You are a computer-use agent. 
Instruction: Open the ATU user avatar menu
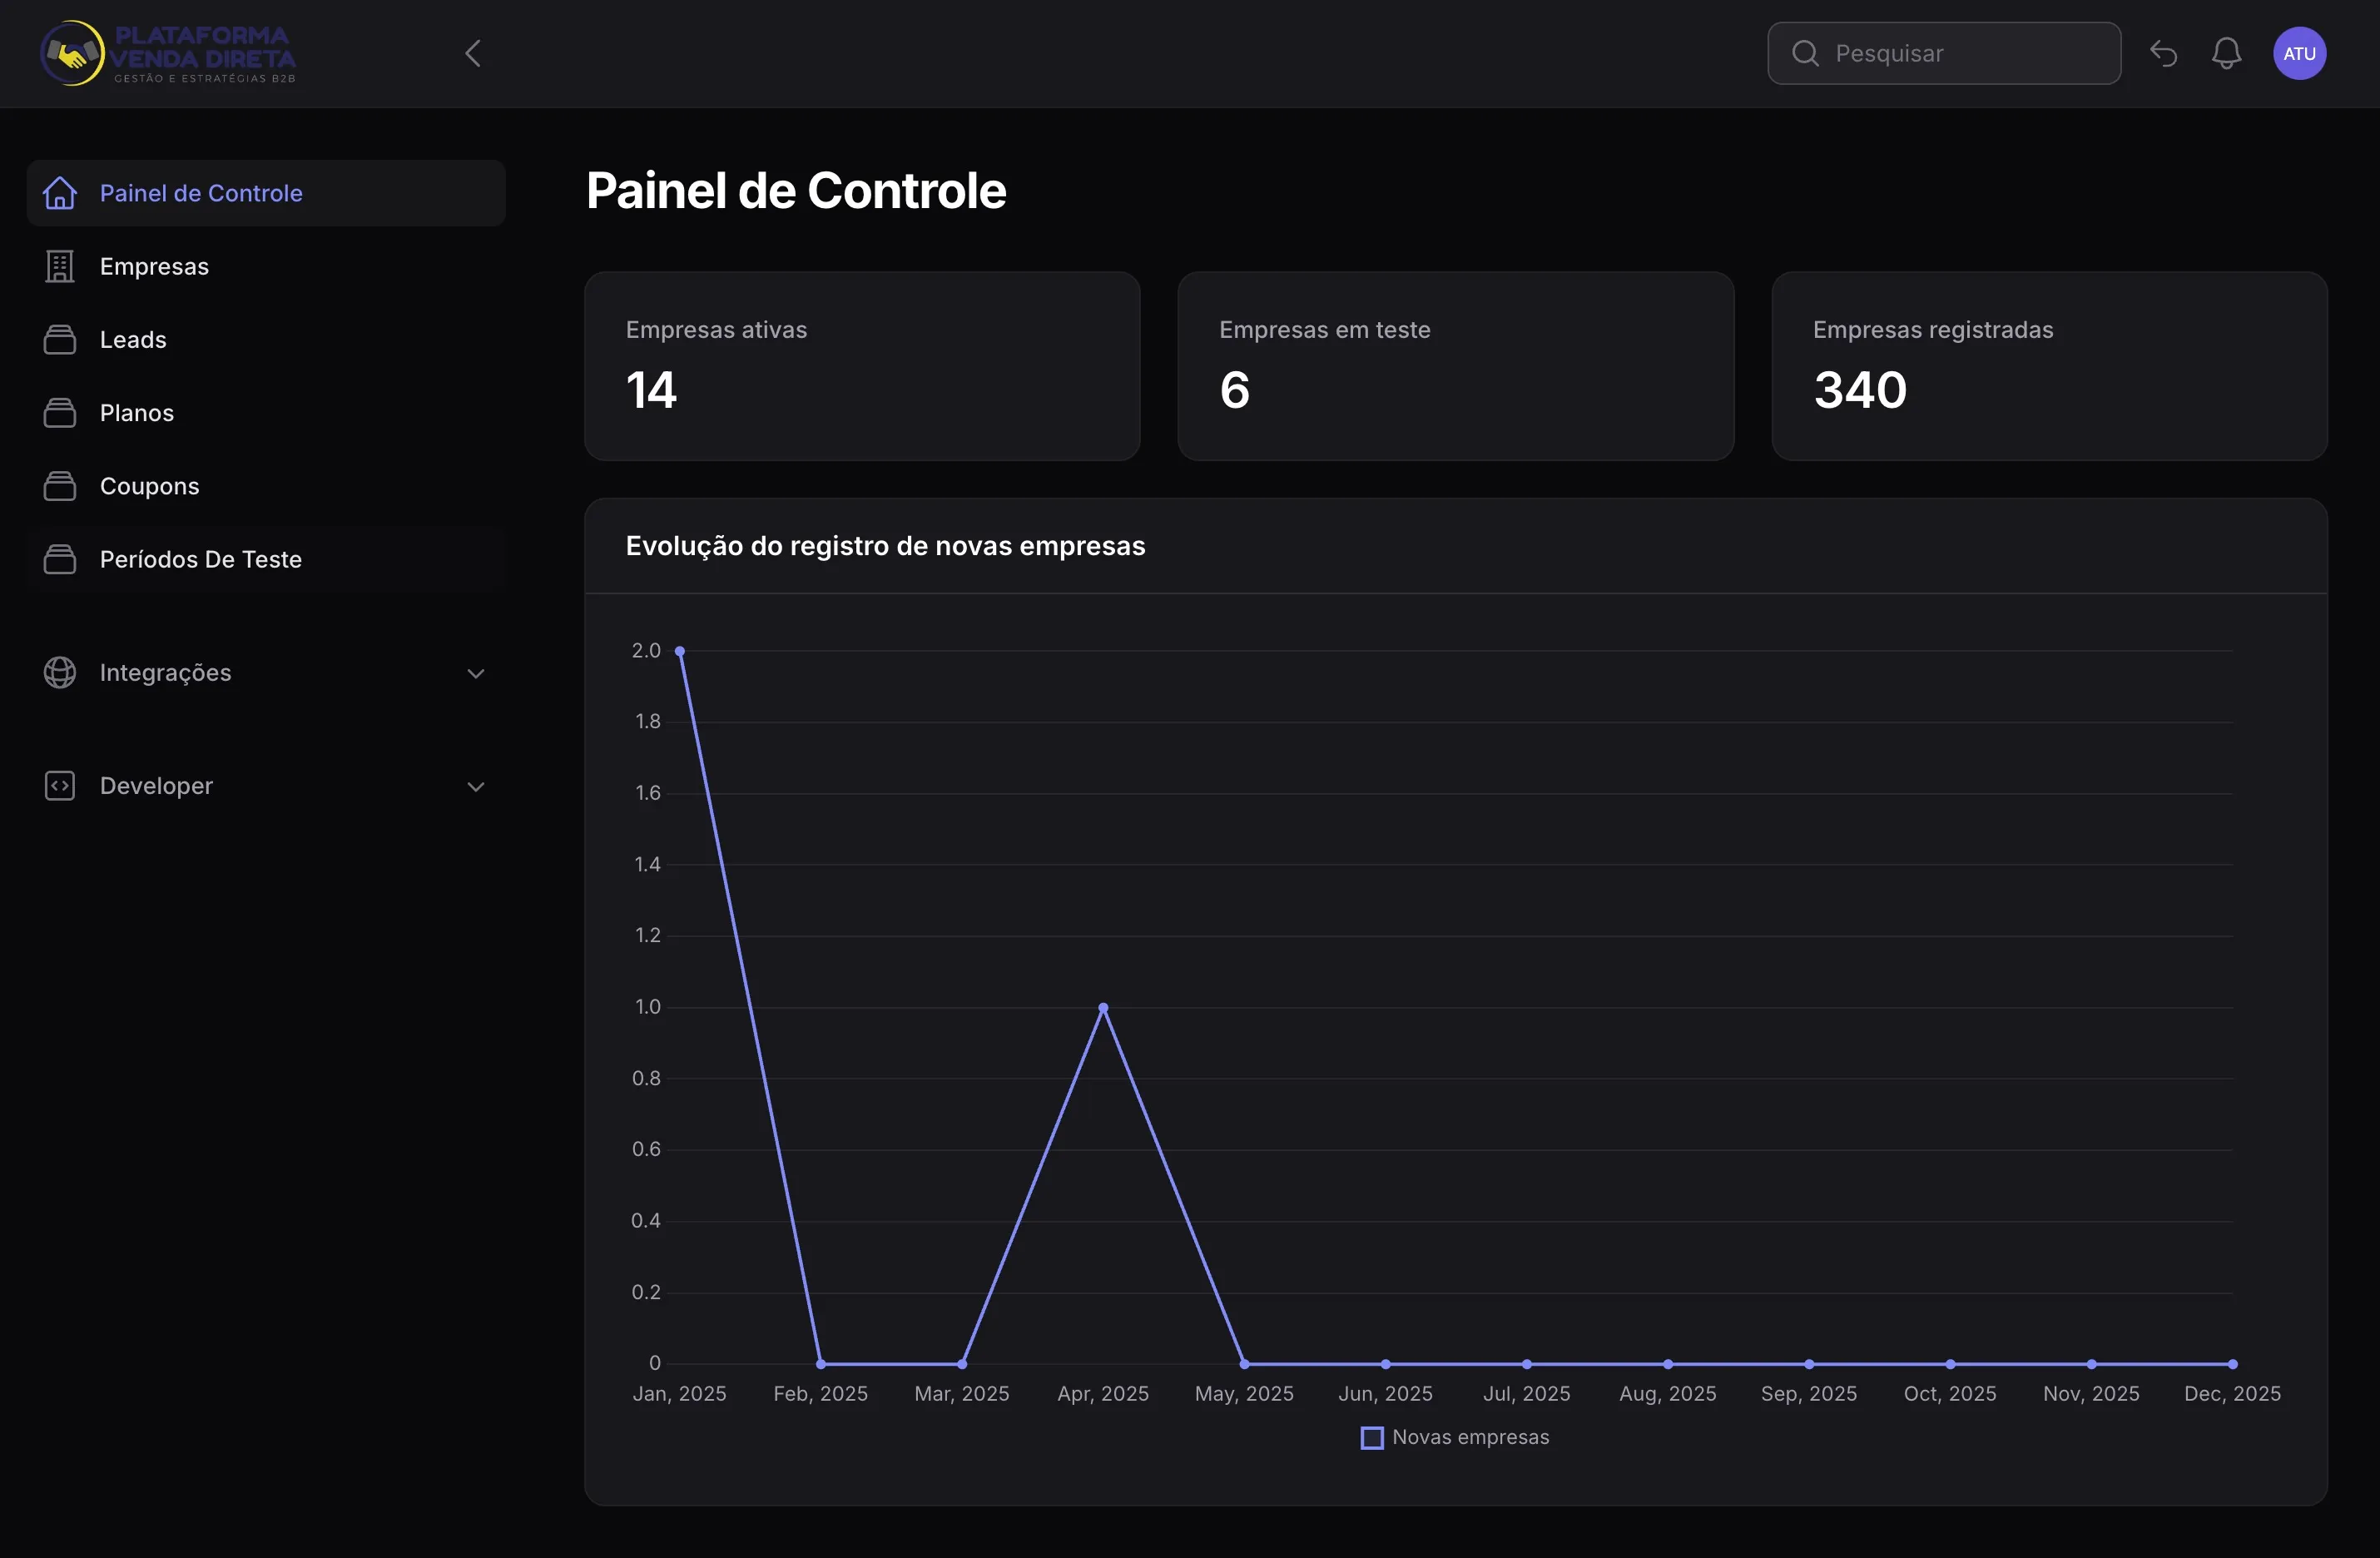point(2299,53)
